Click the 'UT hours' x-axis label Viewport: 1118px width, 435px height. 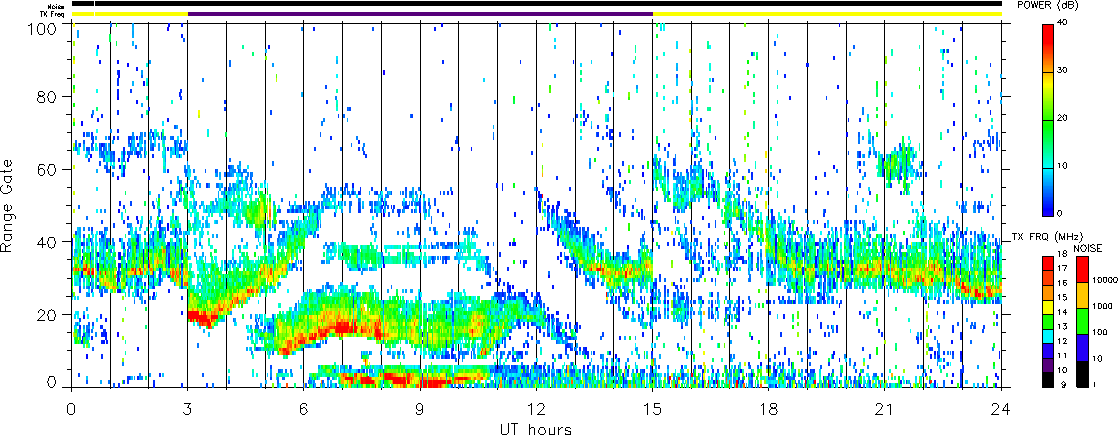[536, 428]
